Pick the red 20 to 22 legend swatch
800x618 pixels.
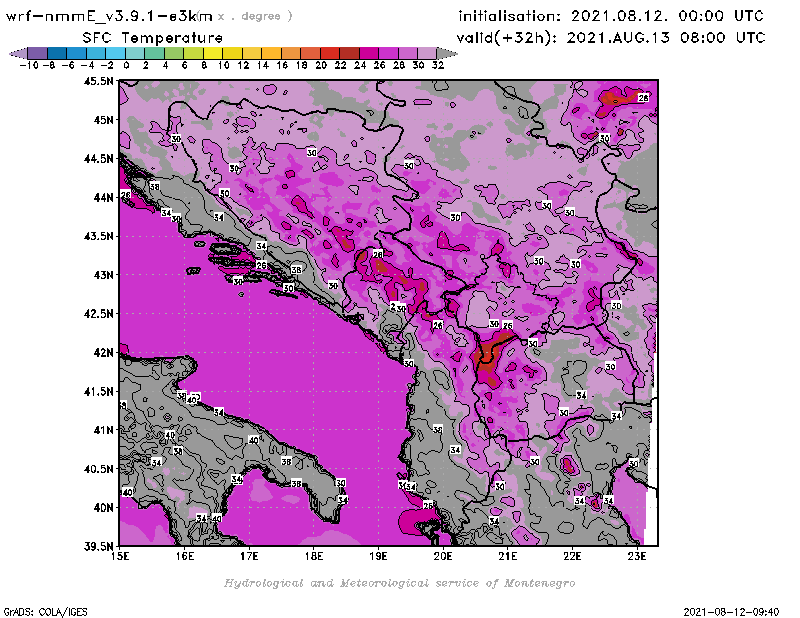pos(330,53)
